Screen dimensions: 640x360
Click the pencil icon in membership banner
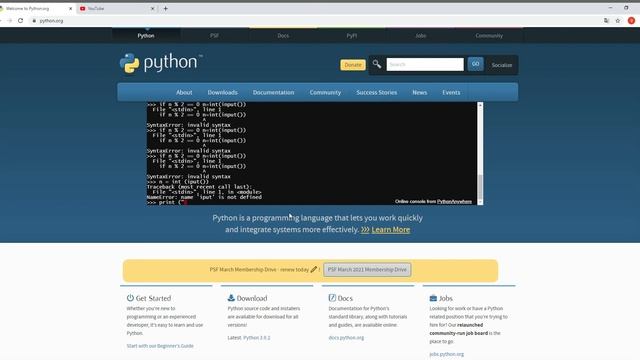coord(313,269)
